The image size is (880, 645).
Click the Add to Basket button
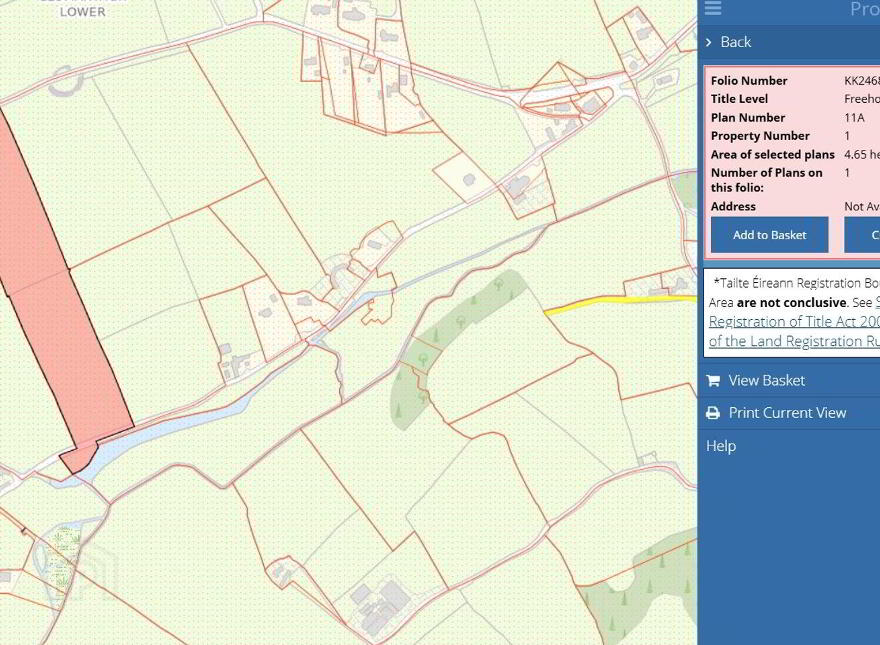coord(769,235)
